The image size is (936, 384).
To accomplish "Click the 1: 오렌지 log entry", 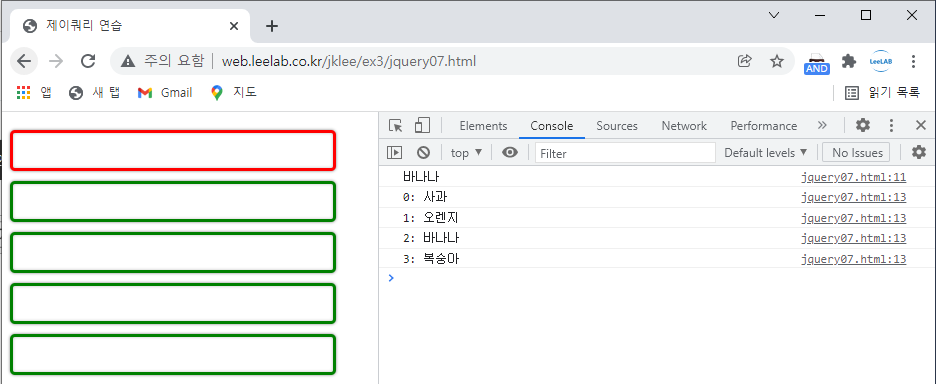I will point(431,218).
